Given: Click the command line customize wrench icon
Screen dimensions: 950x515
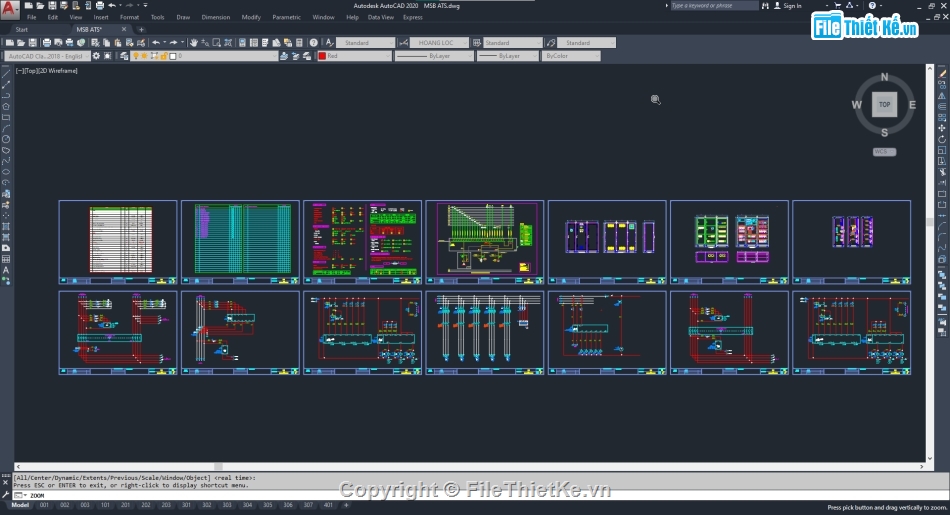Looking at the screenshot, I should tap(6, 495).
